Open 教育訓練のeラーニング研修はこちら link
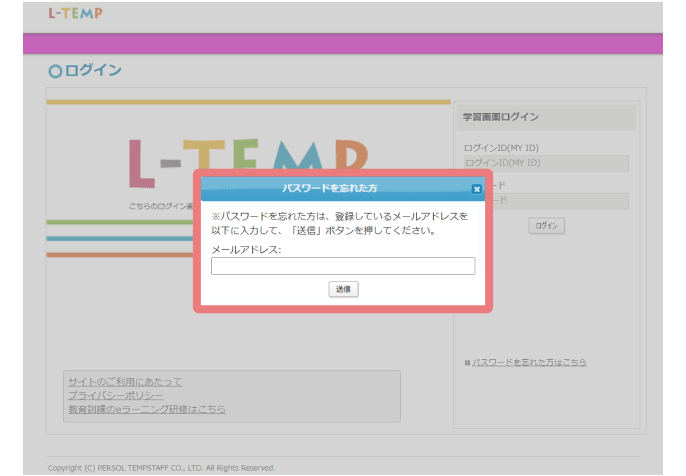Image resolution: width=686 pixels, height=476 pixels. click(147, 409)
